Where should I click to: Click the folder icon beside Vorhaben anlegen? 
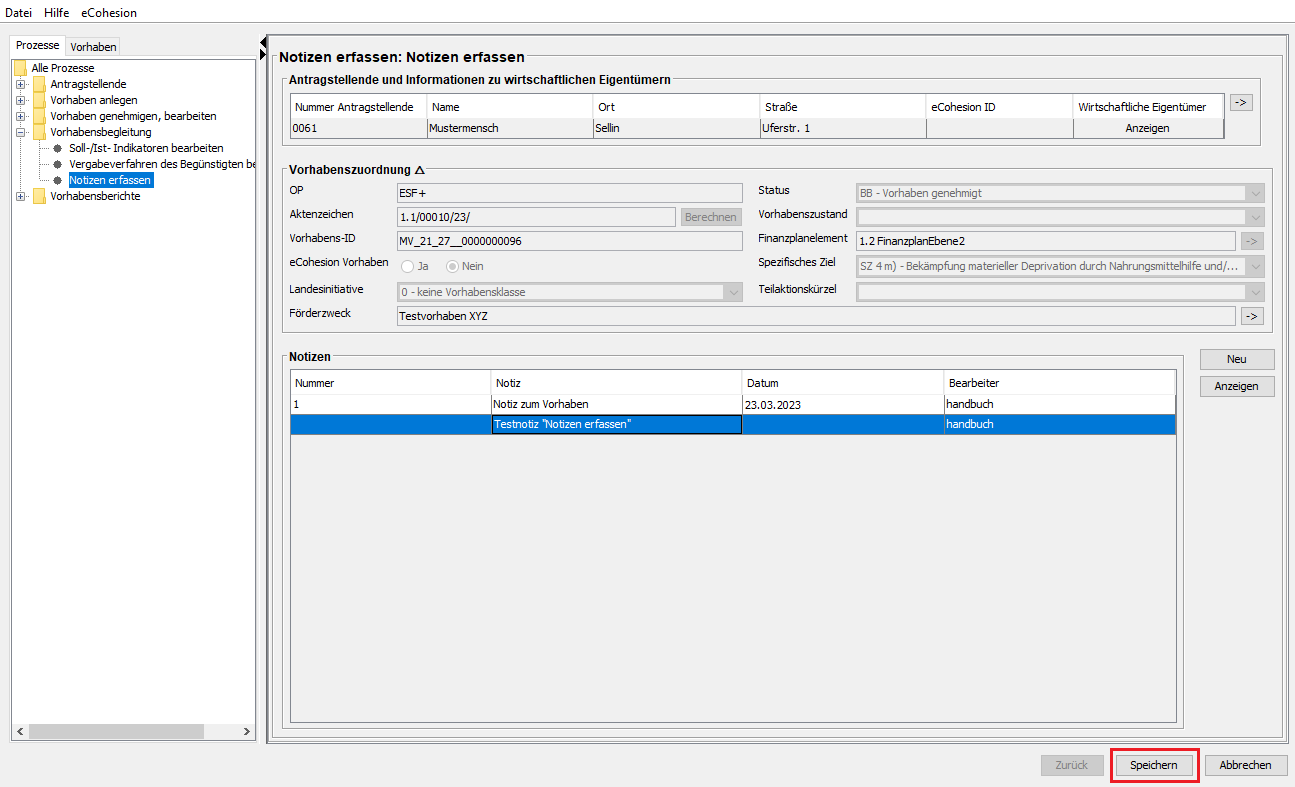coord(39,100)
